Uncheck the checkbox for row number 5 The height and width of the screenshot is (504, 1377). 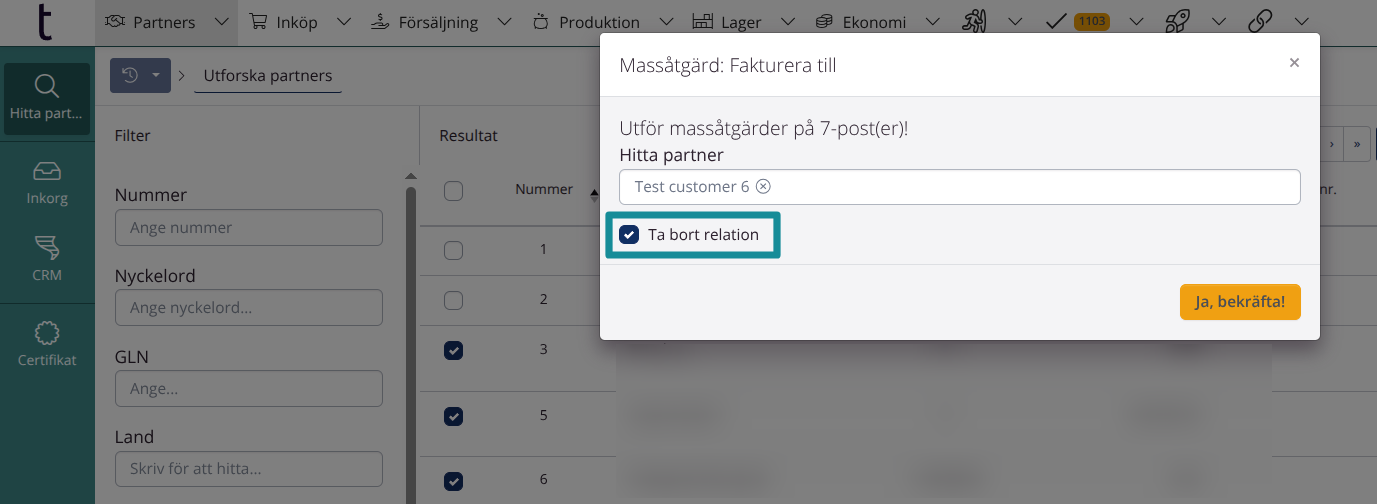(x=453, y=416)
